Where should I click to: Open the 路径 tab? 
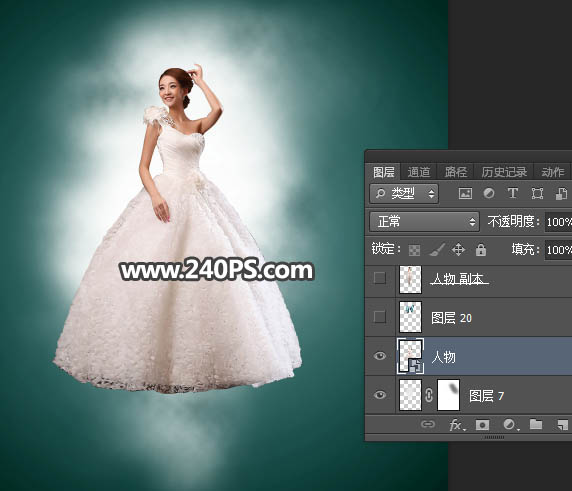(x=456, y=172)
